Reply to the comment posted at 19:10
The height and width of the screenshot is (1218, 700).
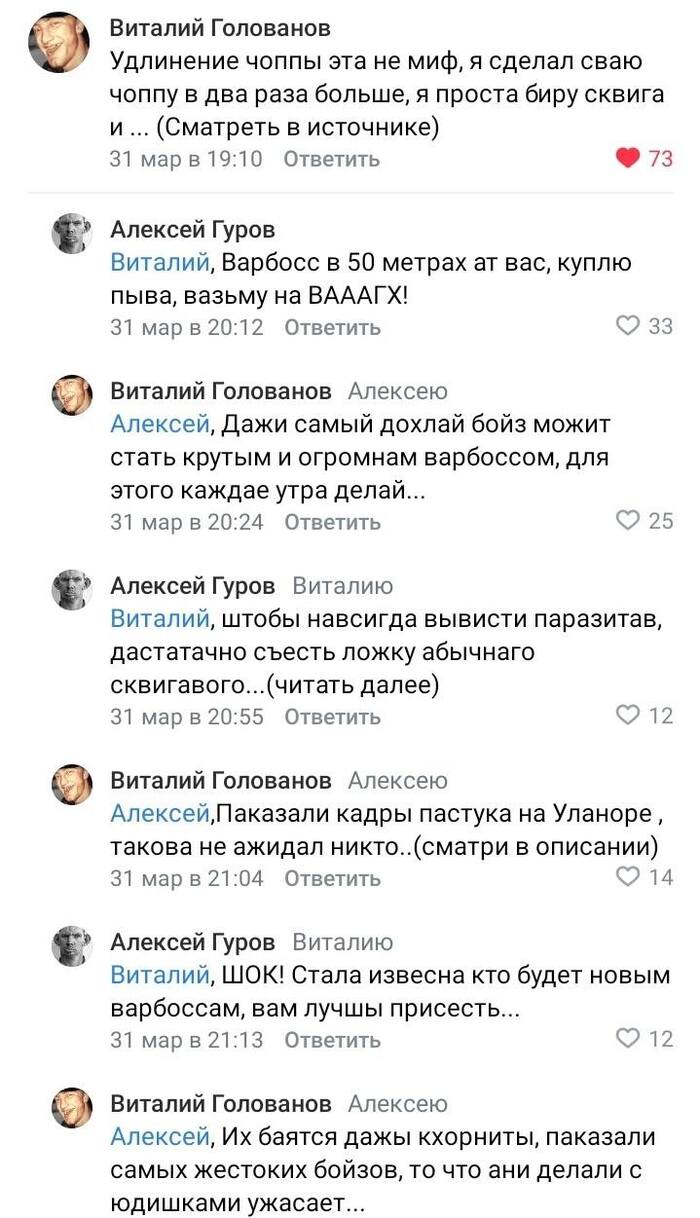(332, 159)
